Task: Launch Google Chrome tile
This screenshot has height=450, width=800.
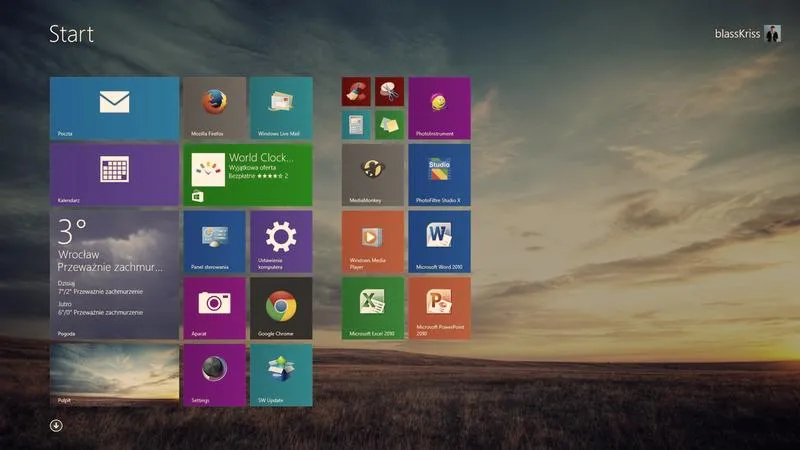Action: tap(281, 308)
